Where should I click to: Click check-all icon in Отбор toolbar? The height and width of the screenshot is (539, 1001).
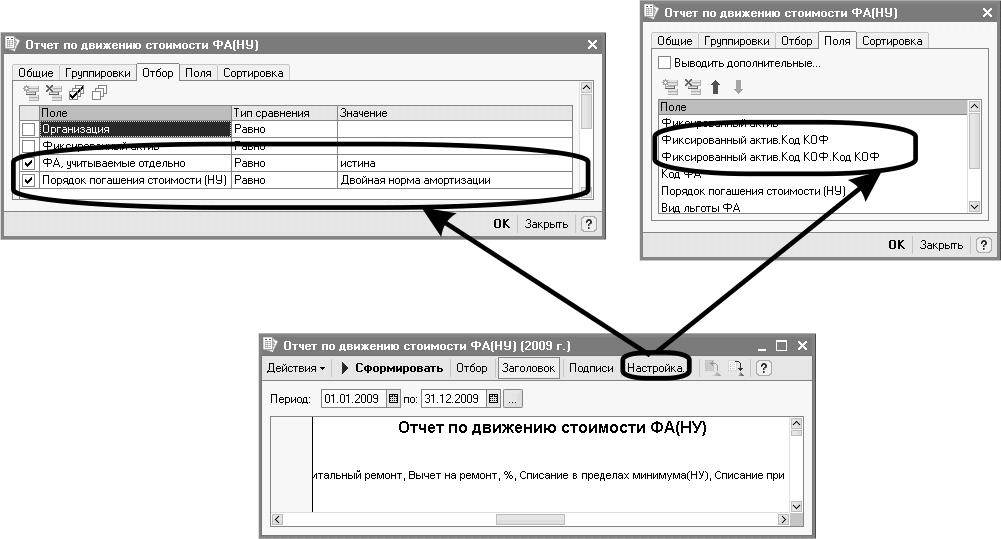click(x=76, y=93)
